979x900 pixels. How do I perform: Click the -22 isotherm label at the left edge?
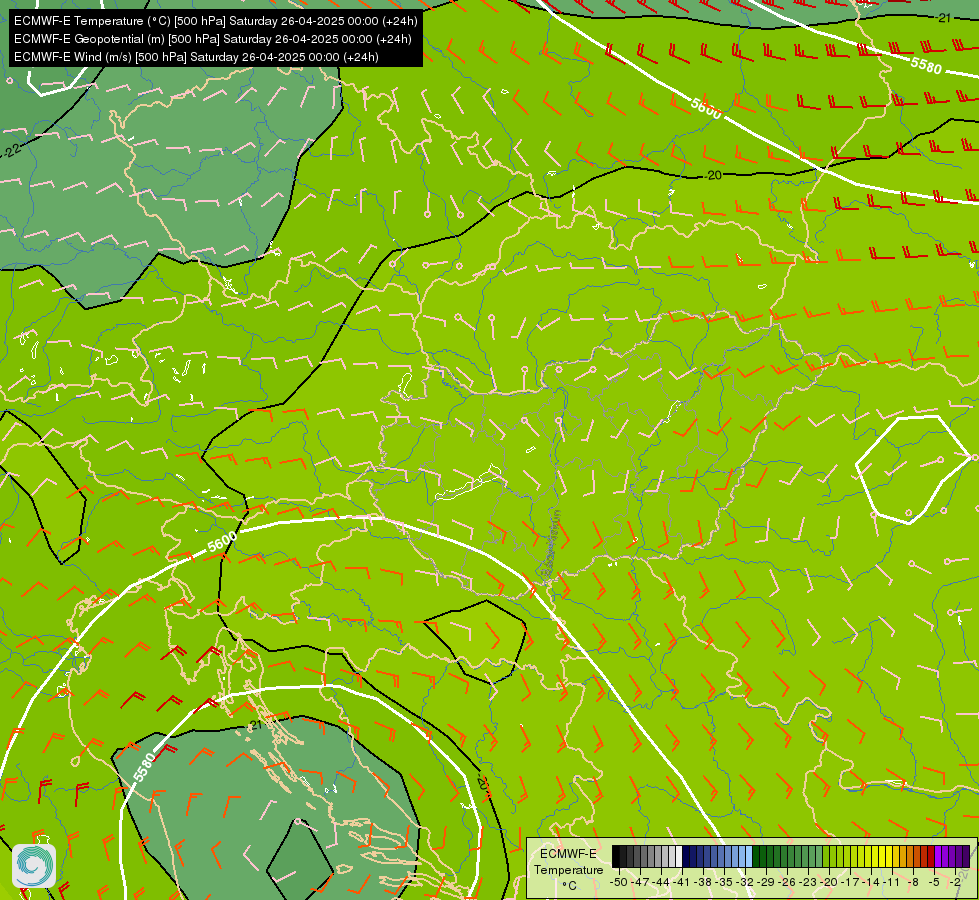tap(11, 151)
